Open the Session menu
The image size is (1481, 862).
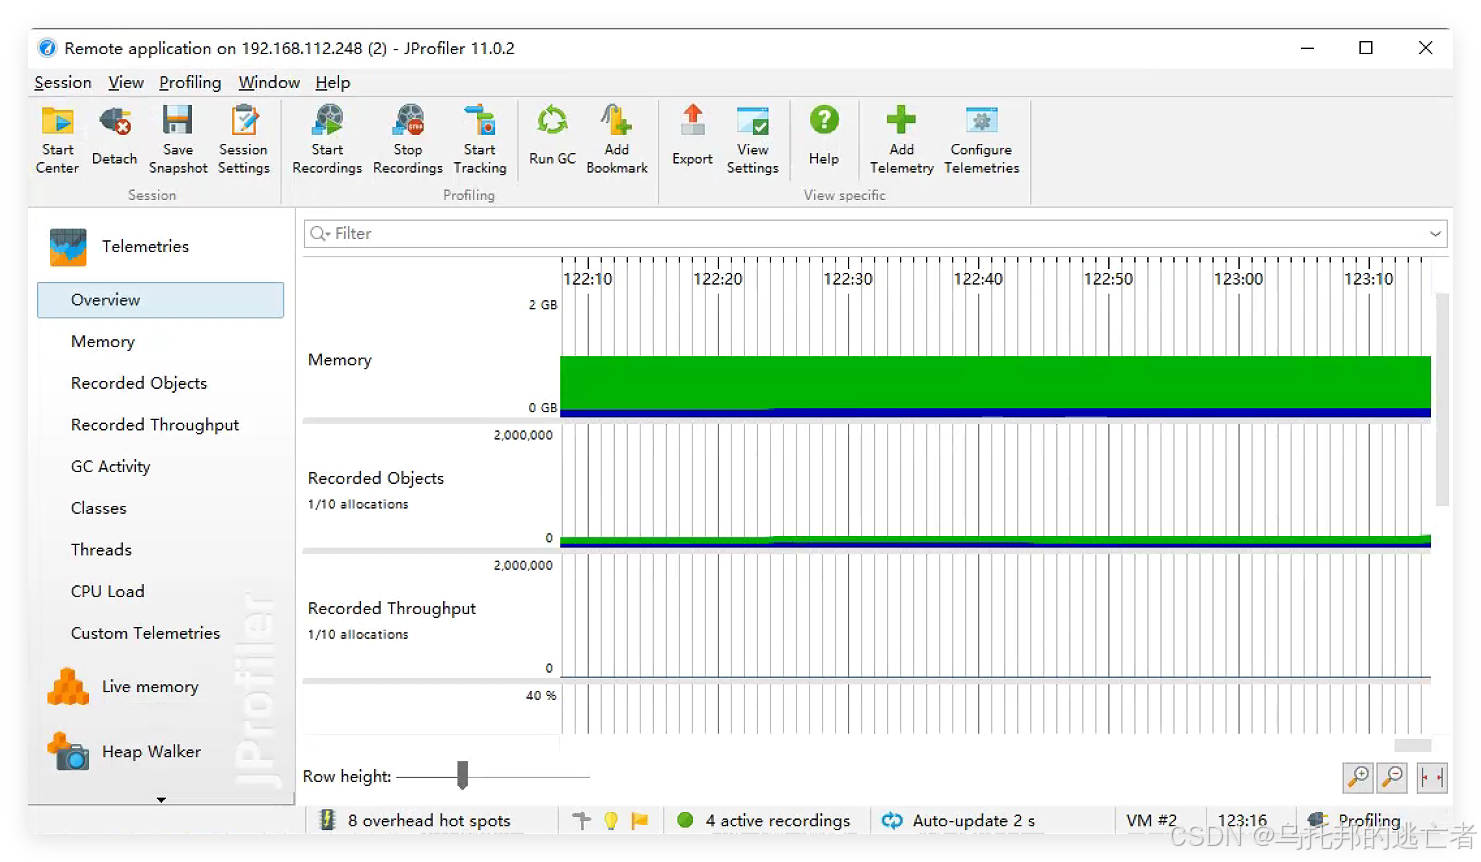pyautogui.click(x=63, y=83)
